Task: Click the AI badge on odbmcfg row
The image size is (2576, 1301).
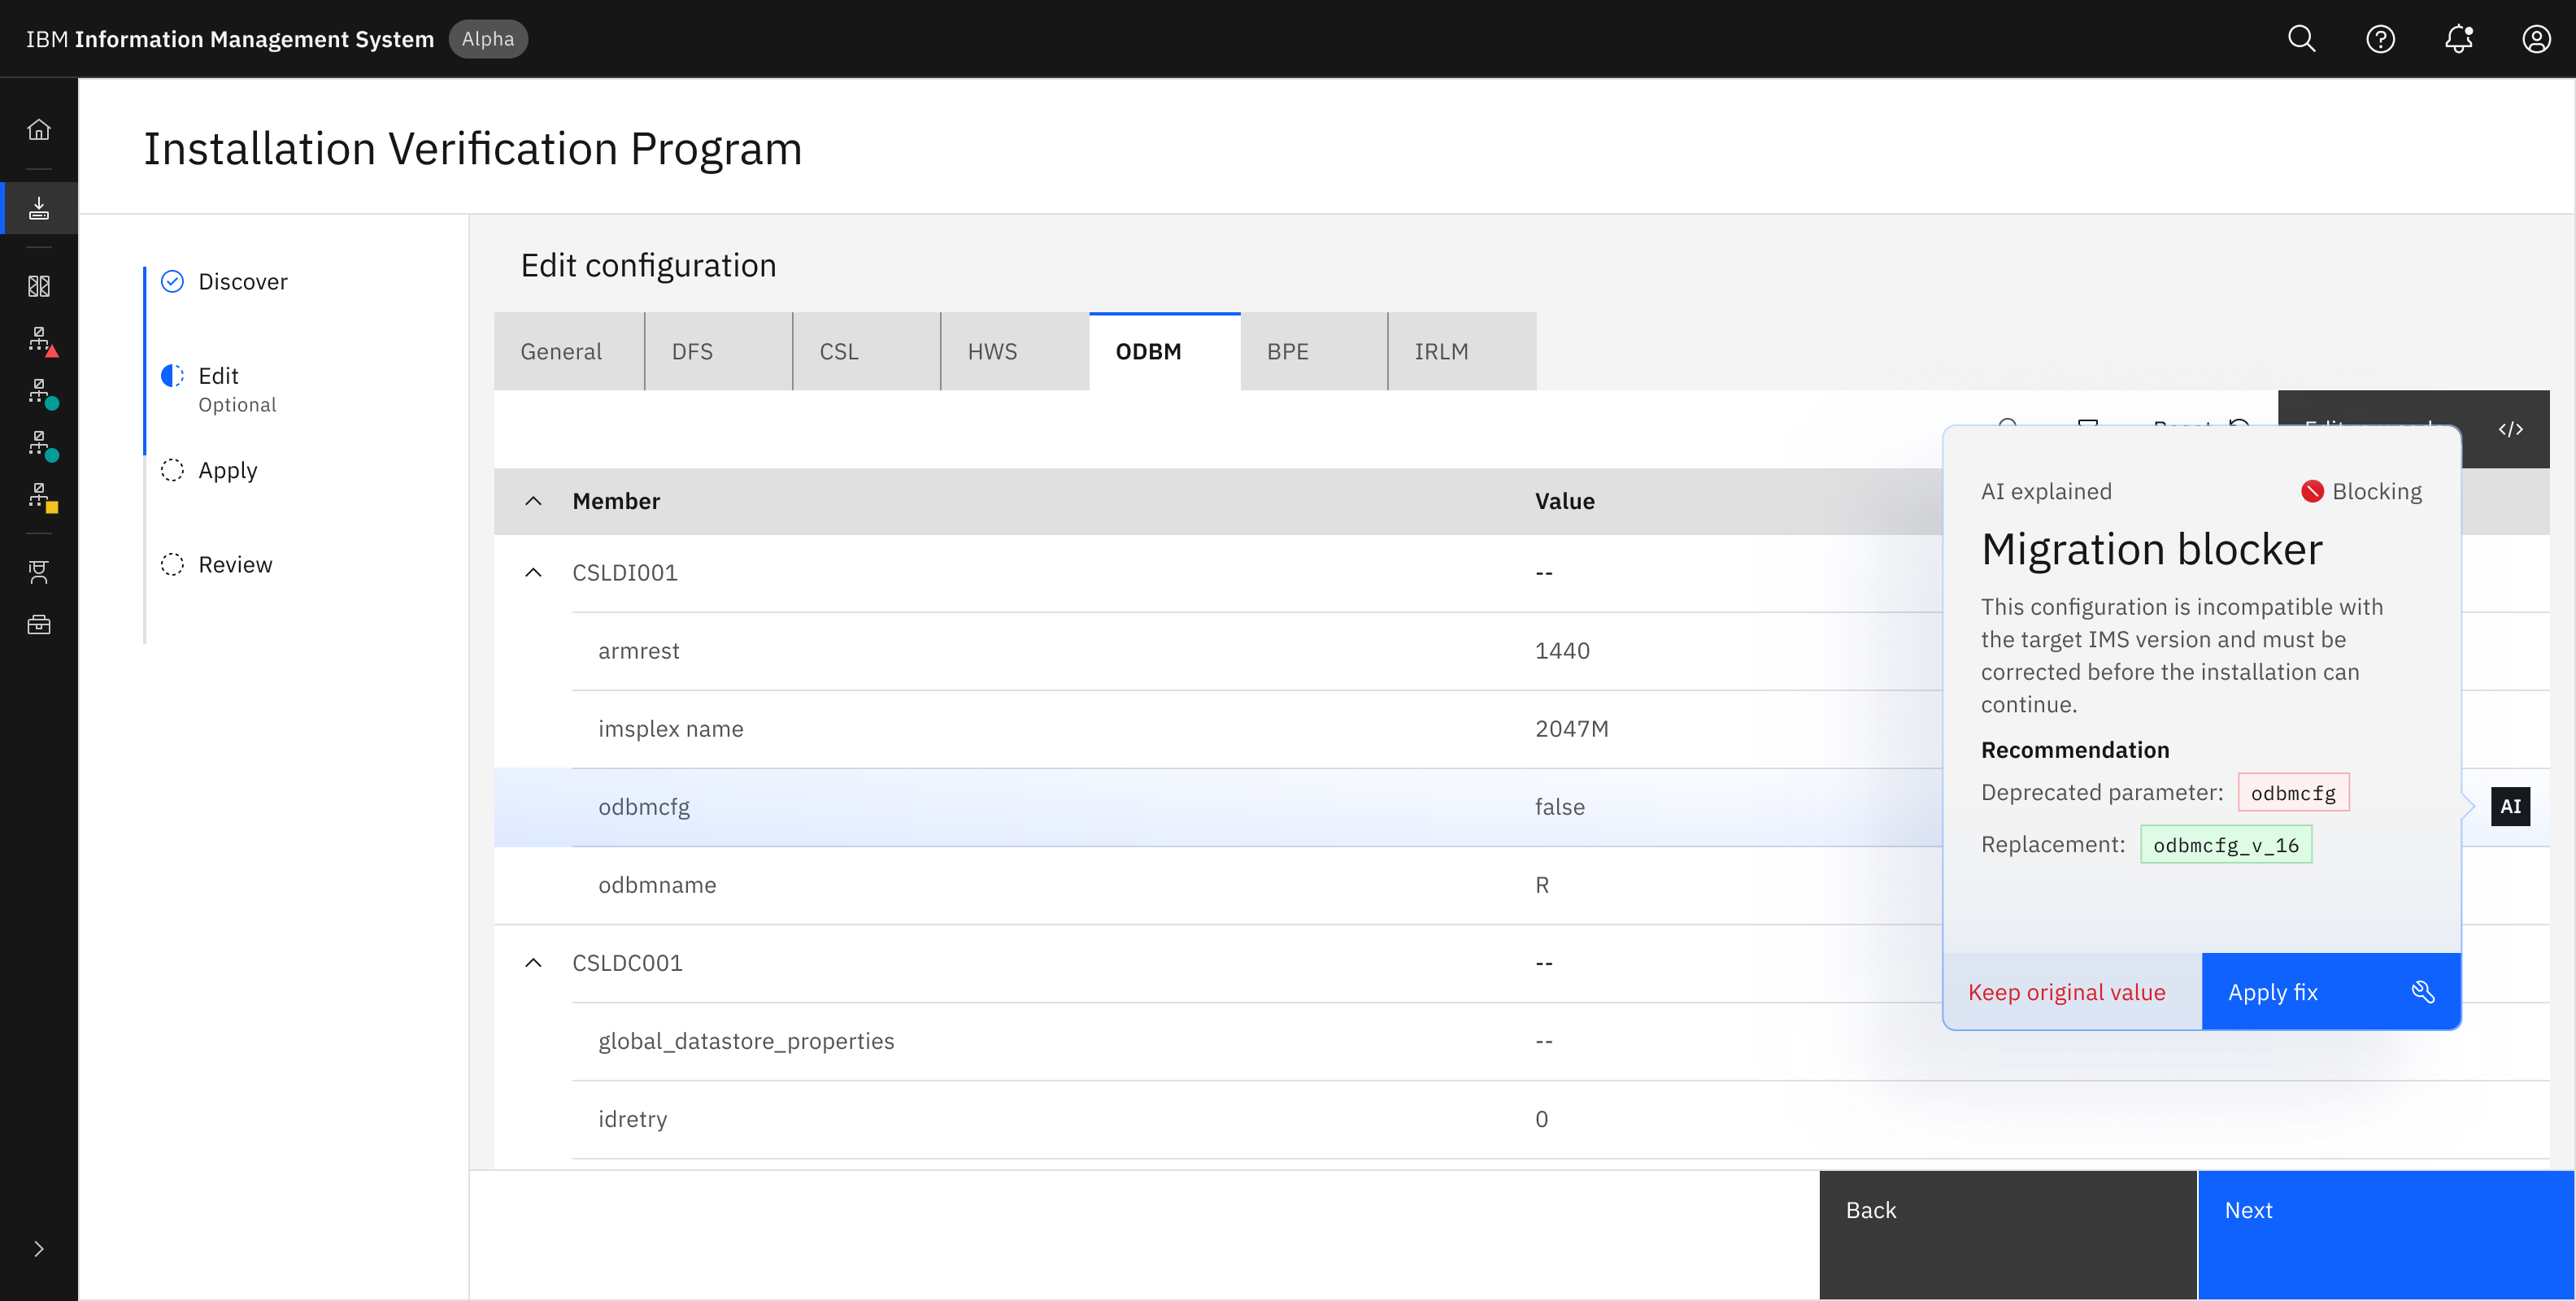Action: coord(2510,807)
